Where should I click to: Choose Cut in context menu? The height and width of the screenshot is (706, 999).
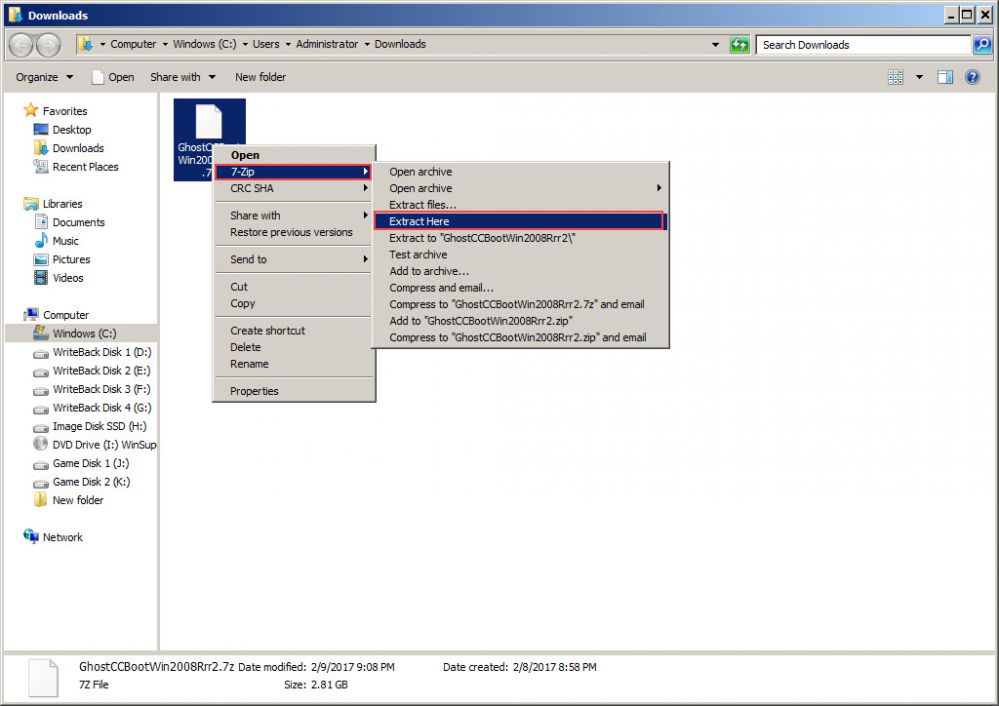(x=294, y=287)
